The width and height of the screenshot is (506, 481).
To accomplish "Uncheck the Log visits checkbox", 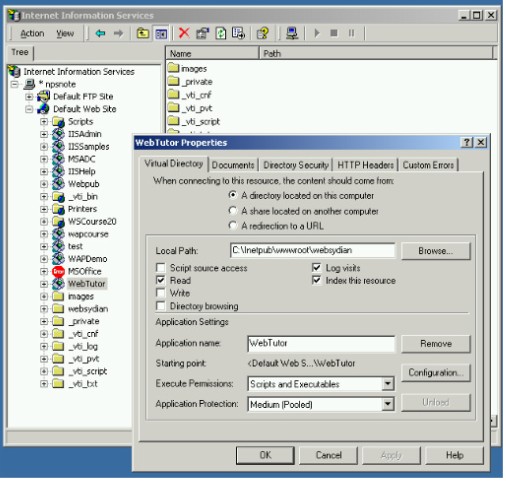I will pyautogui.click(x=316, y=268).
